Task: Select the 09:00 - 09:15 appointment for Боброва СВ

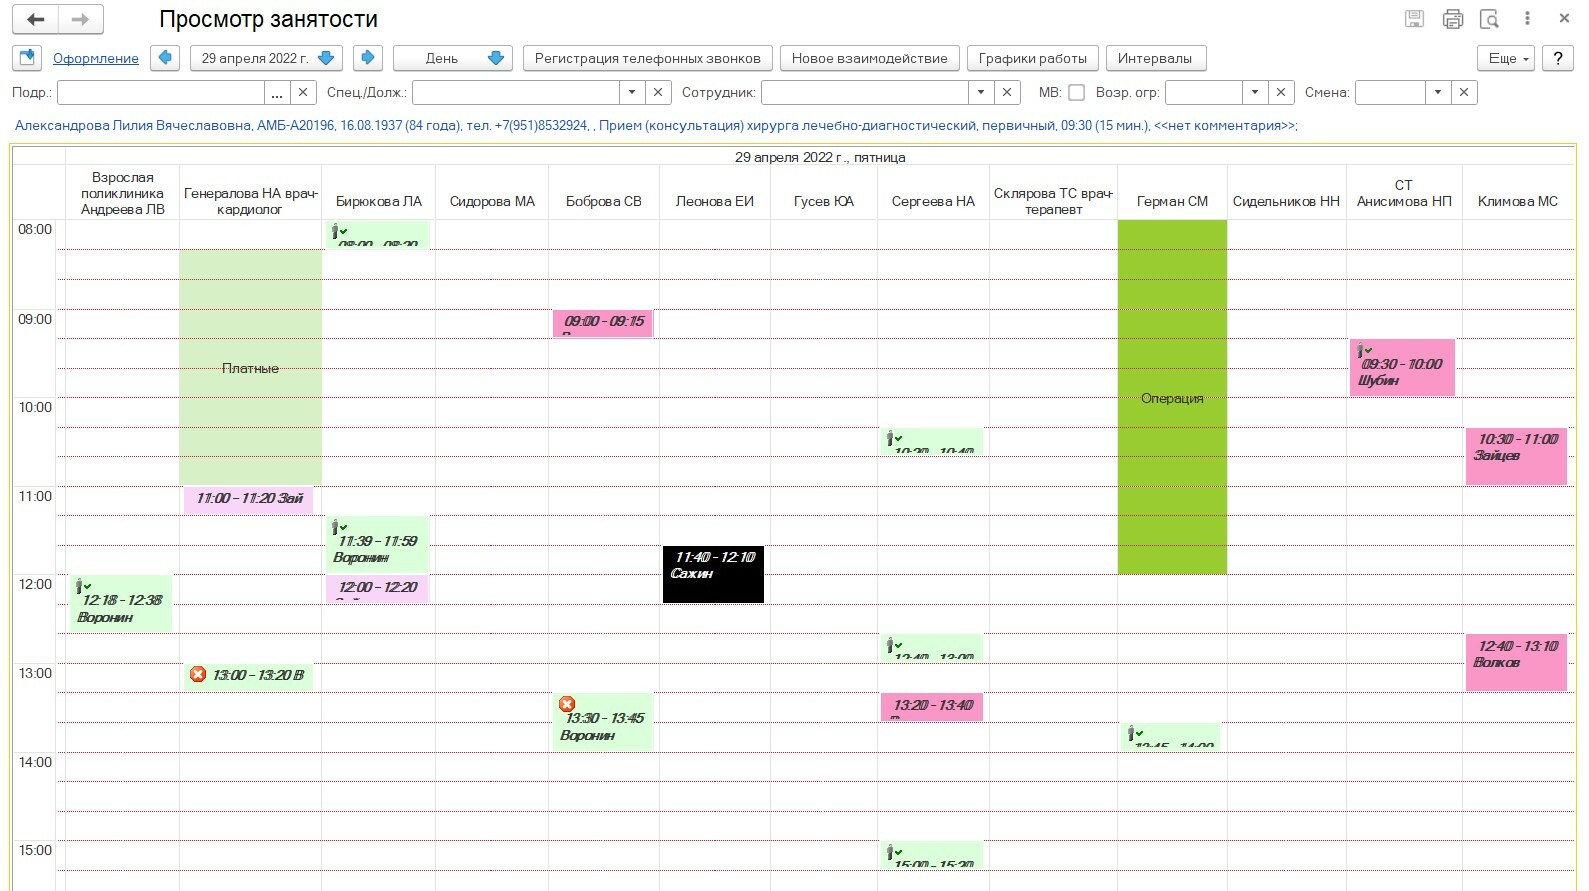Action: tap(603, 323)
